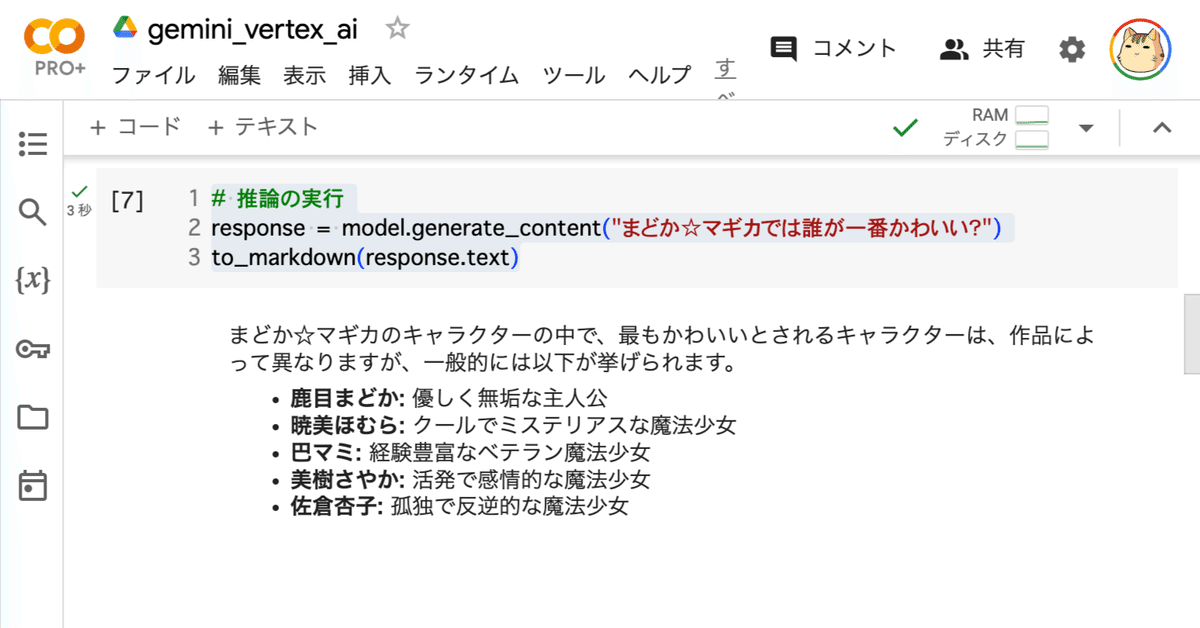Open the variables inspector panel

[x=33, y=281]
